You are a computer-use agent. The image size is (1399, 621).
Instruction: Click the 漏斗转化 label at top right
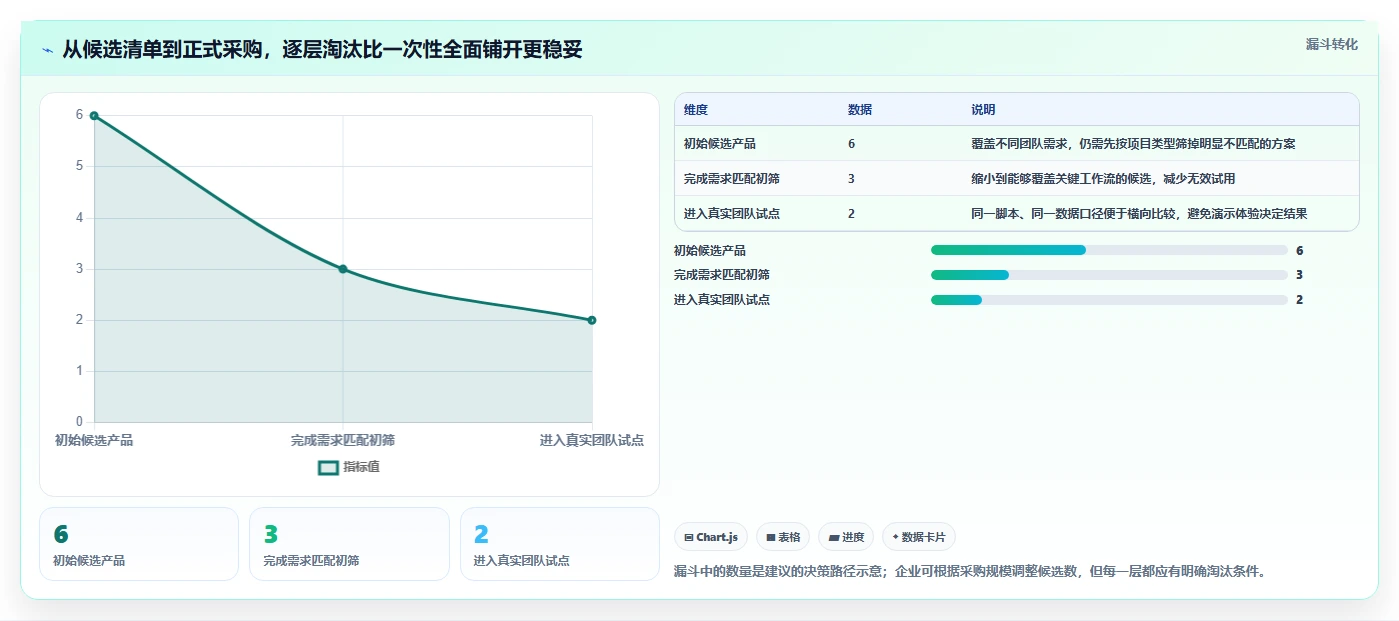click(x=1331, y=45)
